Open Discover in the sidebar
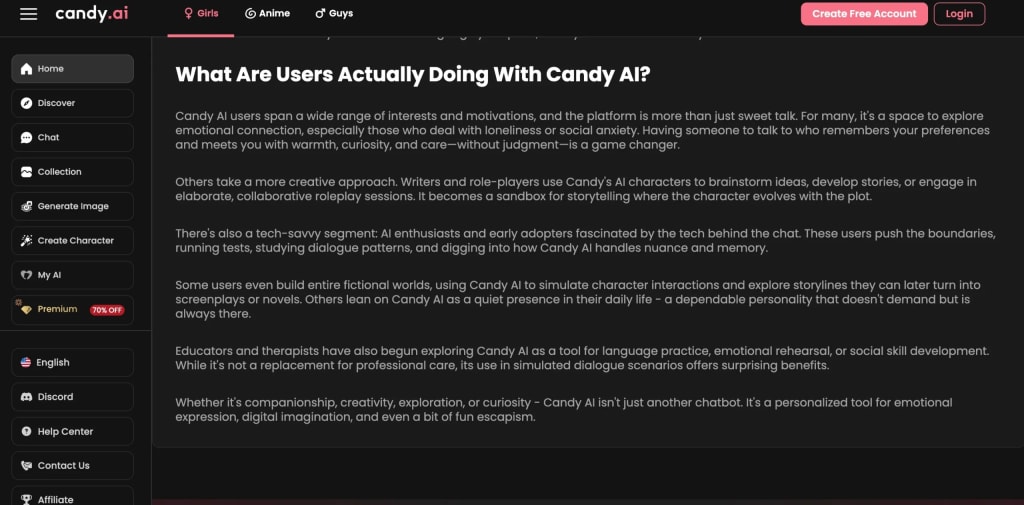 tap(72, 103)
